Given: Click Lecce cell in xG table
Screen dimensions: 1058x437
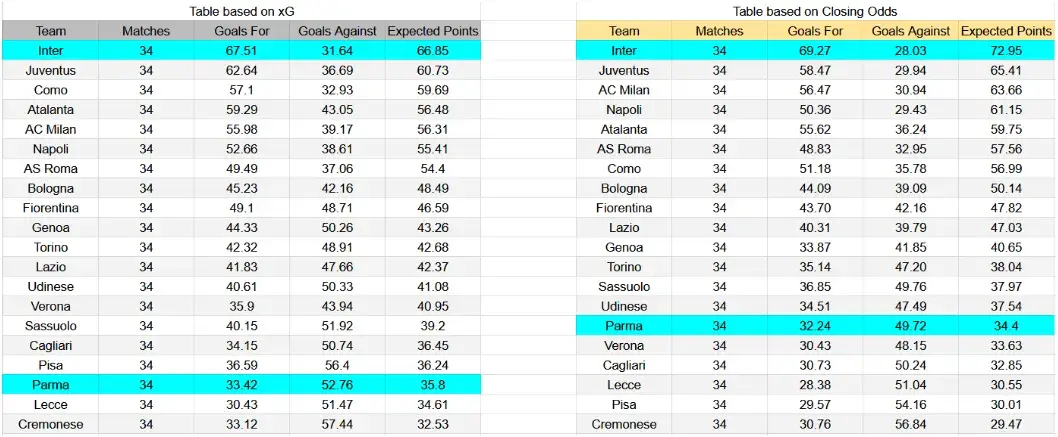Looking at the screenshot, I should pos(51,405).
